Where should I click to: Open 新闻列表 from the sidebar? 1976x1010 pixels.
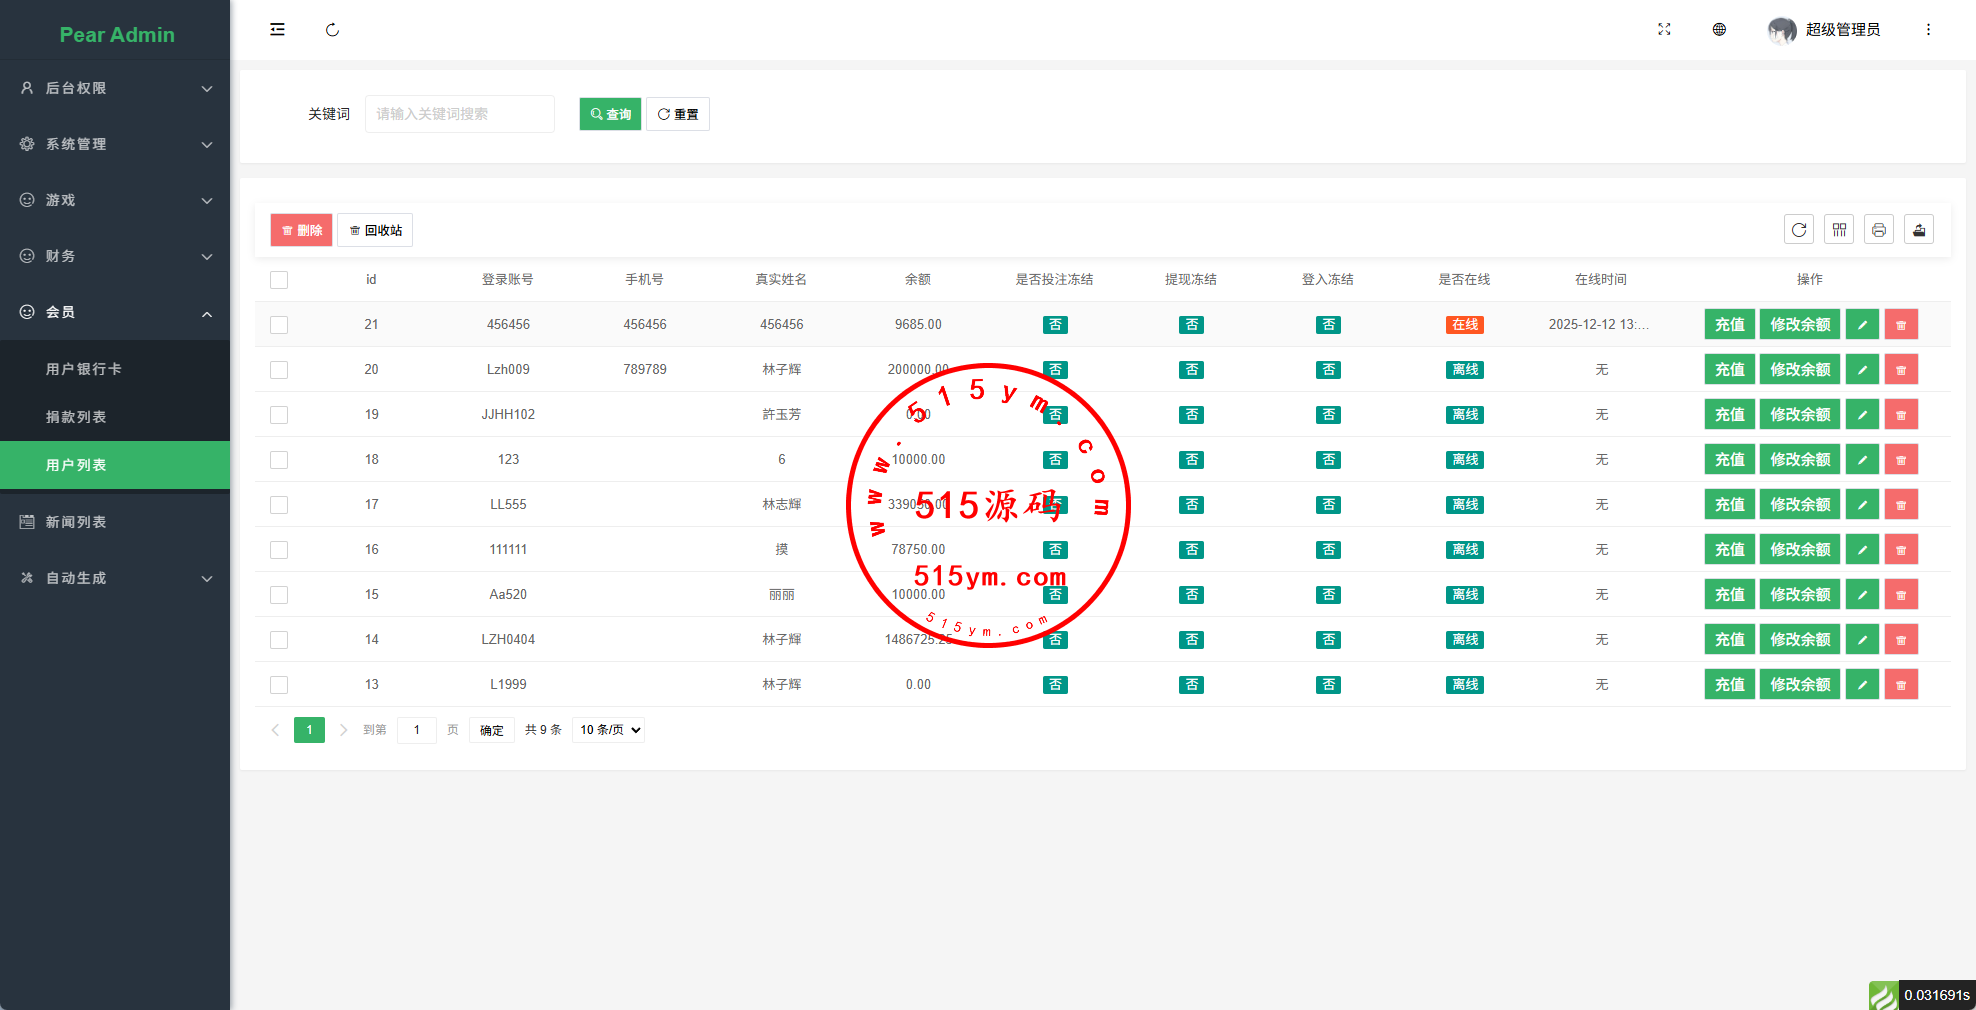pos(76,522)
